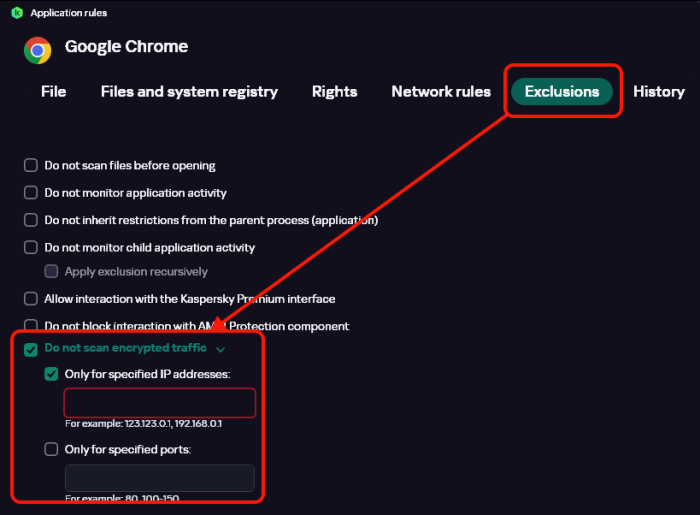Screen dimensions: 700x515
Task: Check Do not monitor application activity
Action: coord(31,193)
